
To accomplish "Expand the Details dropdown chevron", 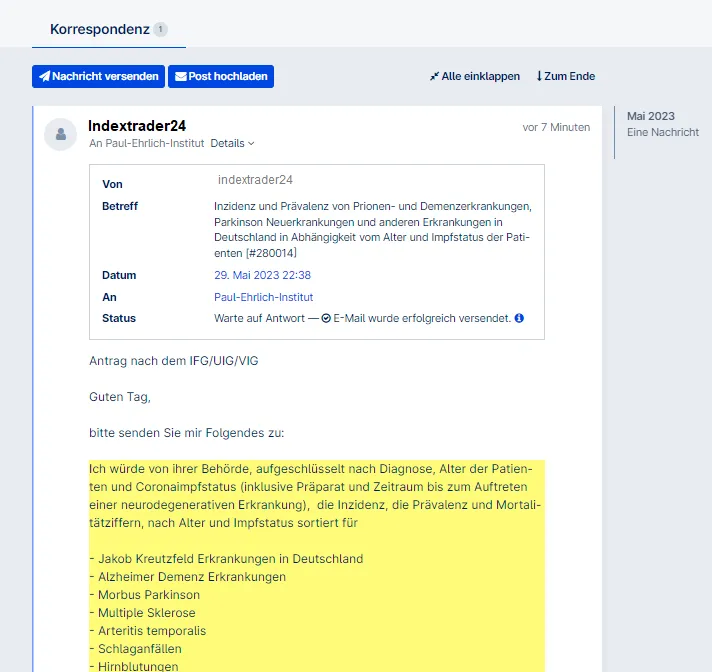I will (252, 143).
